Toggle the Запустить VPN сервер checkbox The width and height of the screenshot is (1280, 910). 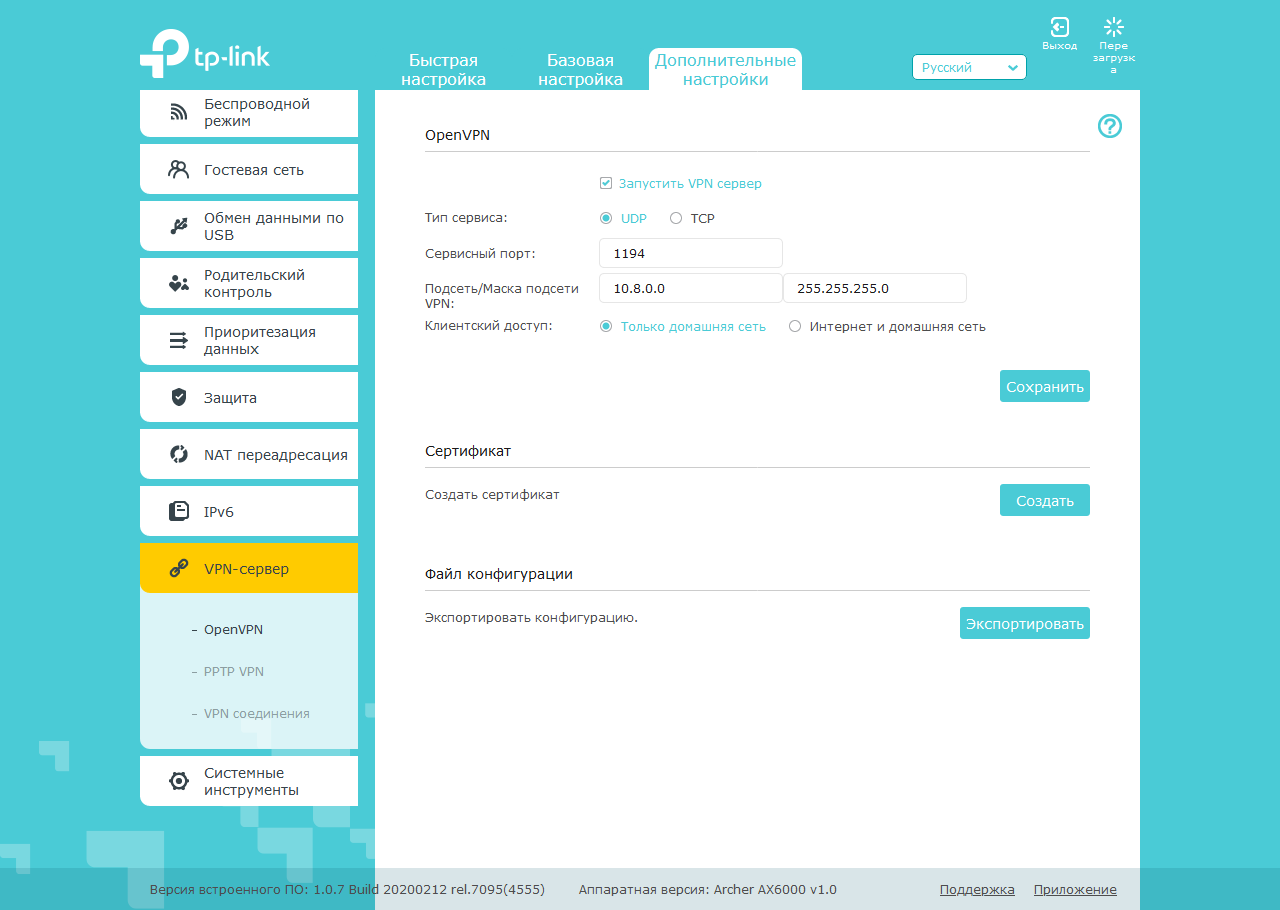(x=606, y=183)
